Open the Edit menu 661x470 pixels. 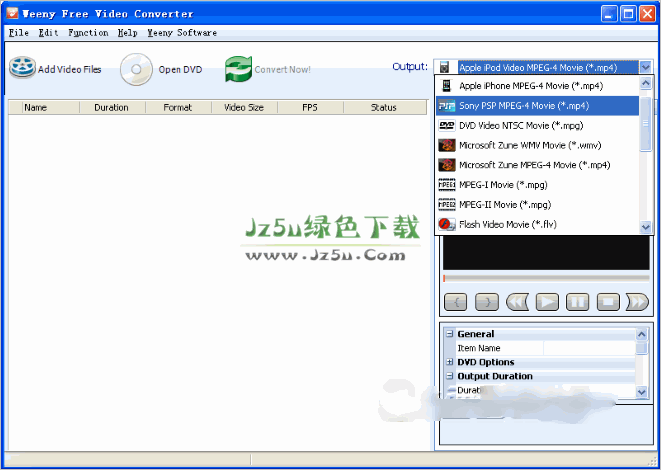click(48, 33)
